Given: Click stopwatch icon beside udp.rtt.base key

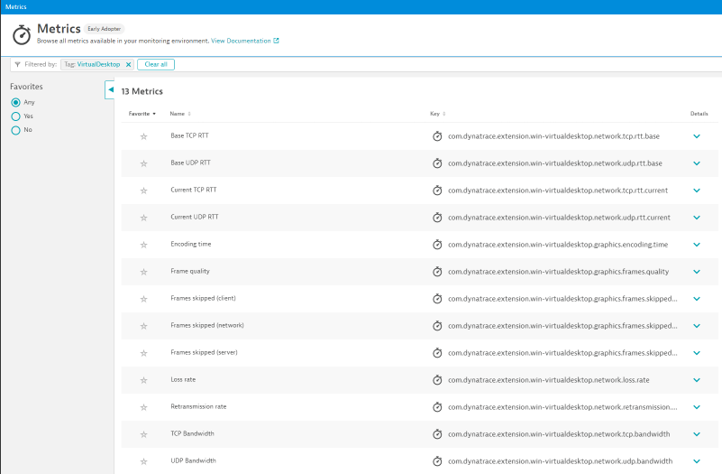Looking at the screenshot, I should tap(437, 163).
